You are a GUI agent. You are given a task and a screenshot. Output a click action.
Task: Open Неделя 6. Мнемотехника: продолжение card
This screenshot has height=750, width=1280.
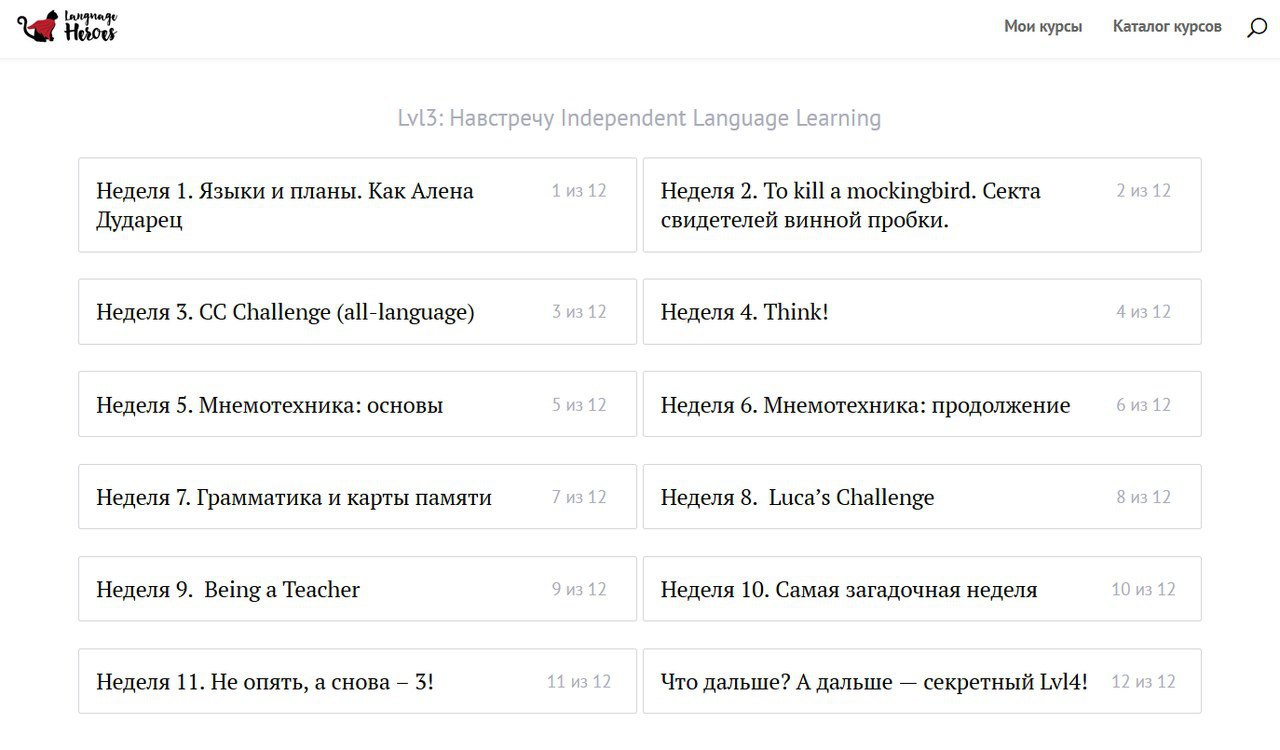(x=922, y=405)
